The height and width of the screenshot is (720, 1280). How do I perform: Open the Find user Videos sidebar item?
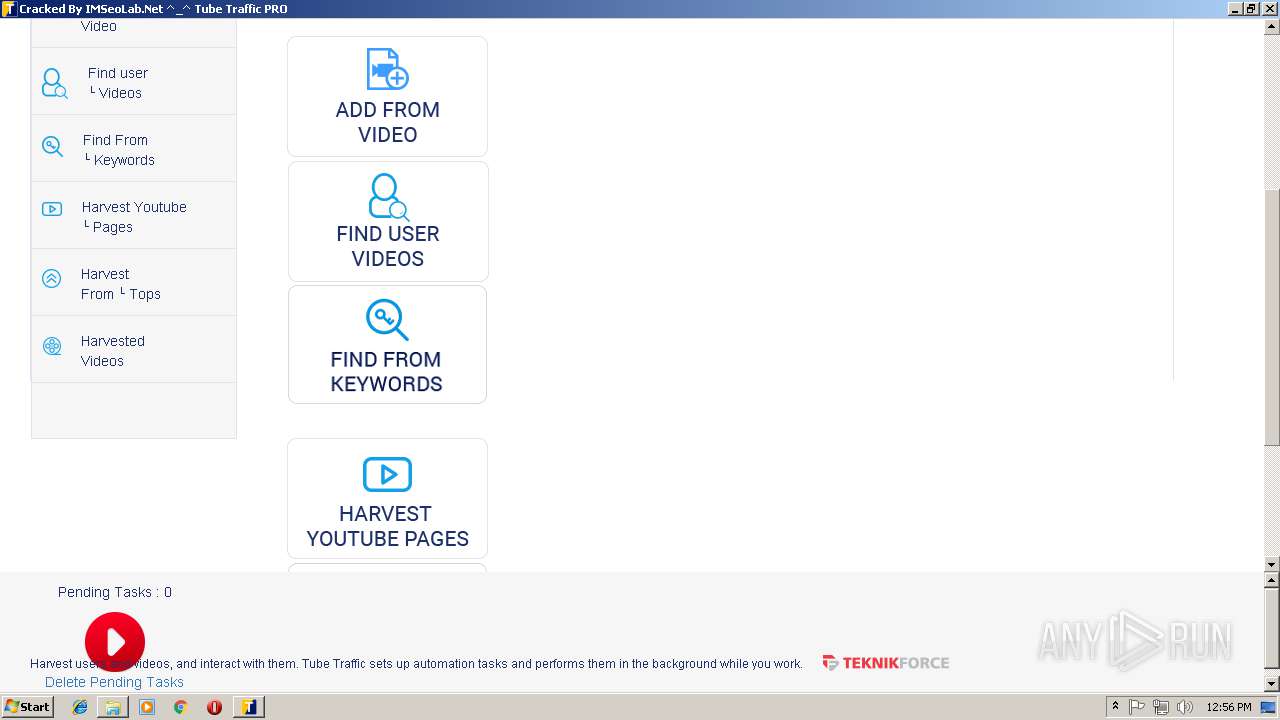134,82
